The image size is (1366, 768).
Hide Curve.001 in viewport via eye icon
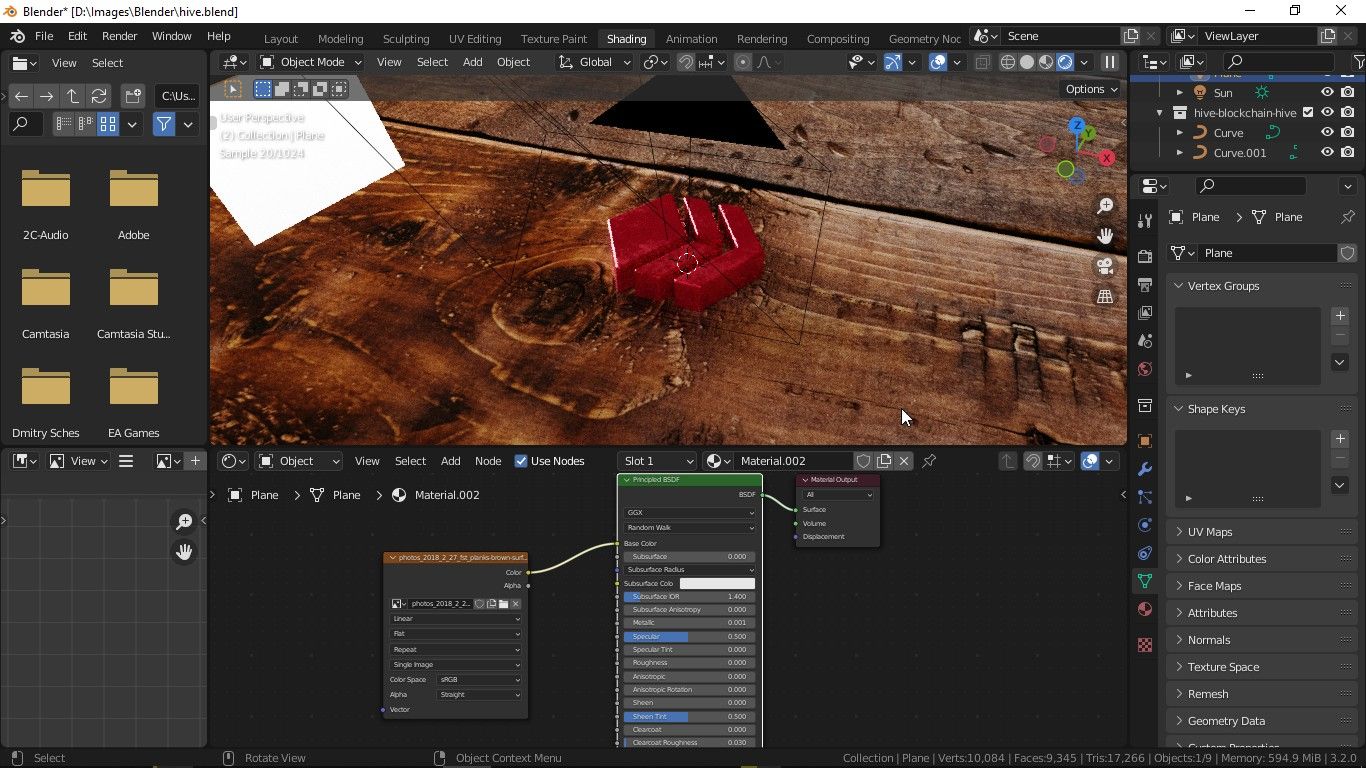tap(1328, 152)
